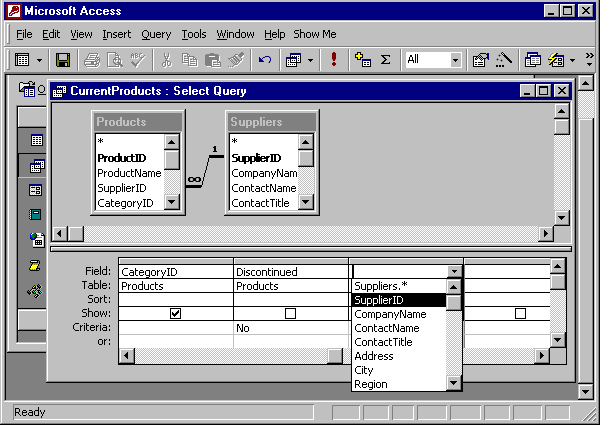Choose Address in the dropdown list
The height and width of the screenshot is (425, 600).
pos(398,356)
